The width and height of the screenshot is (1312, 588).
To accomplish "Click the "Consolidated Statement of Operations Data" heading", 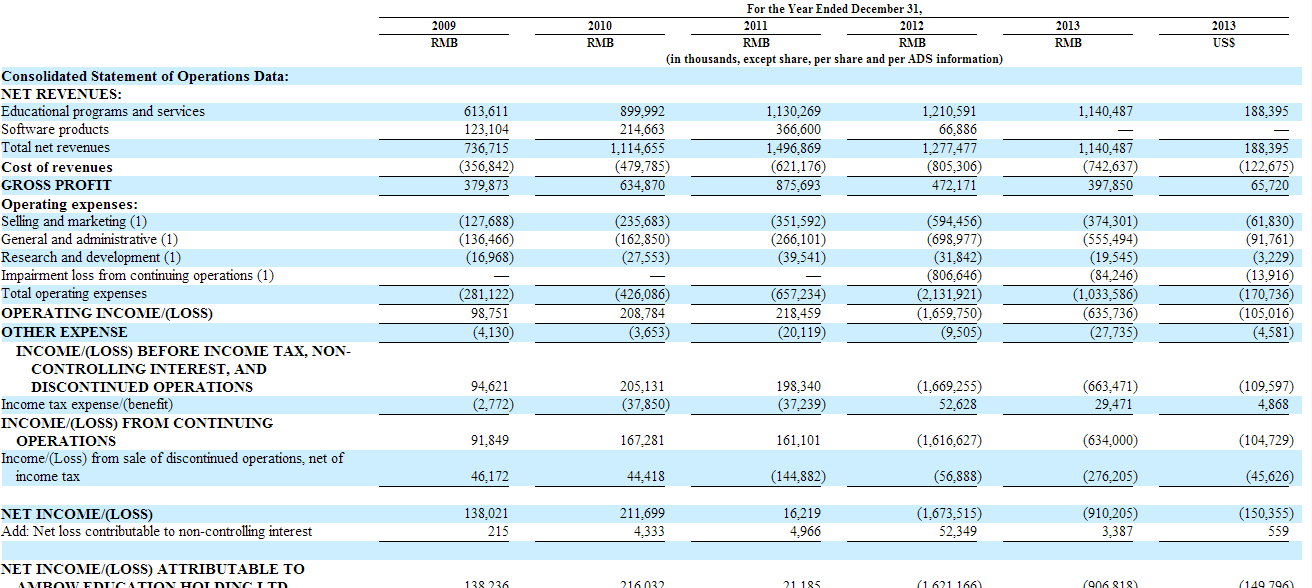I will click(145, 76).
